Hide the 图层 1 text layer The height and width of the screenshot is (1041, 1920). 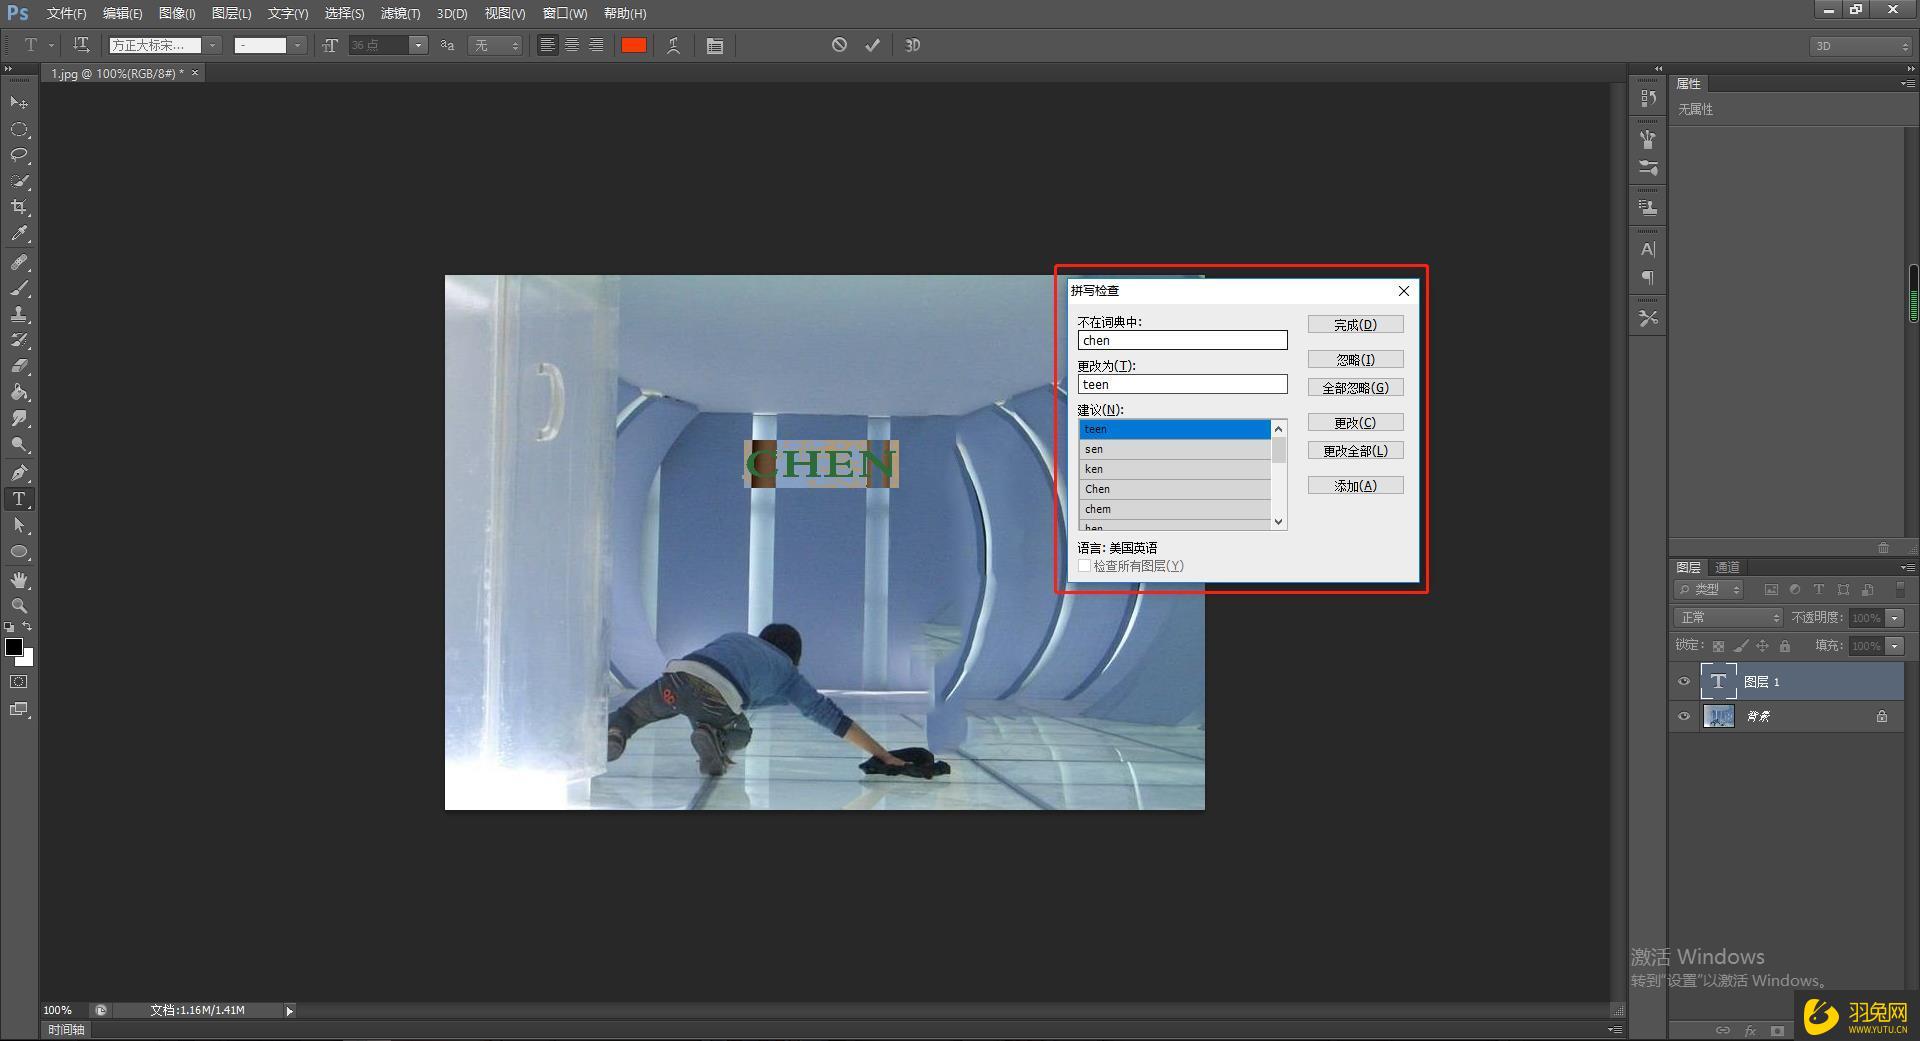(x=1684, y=681)
